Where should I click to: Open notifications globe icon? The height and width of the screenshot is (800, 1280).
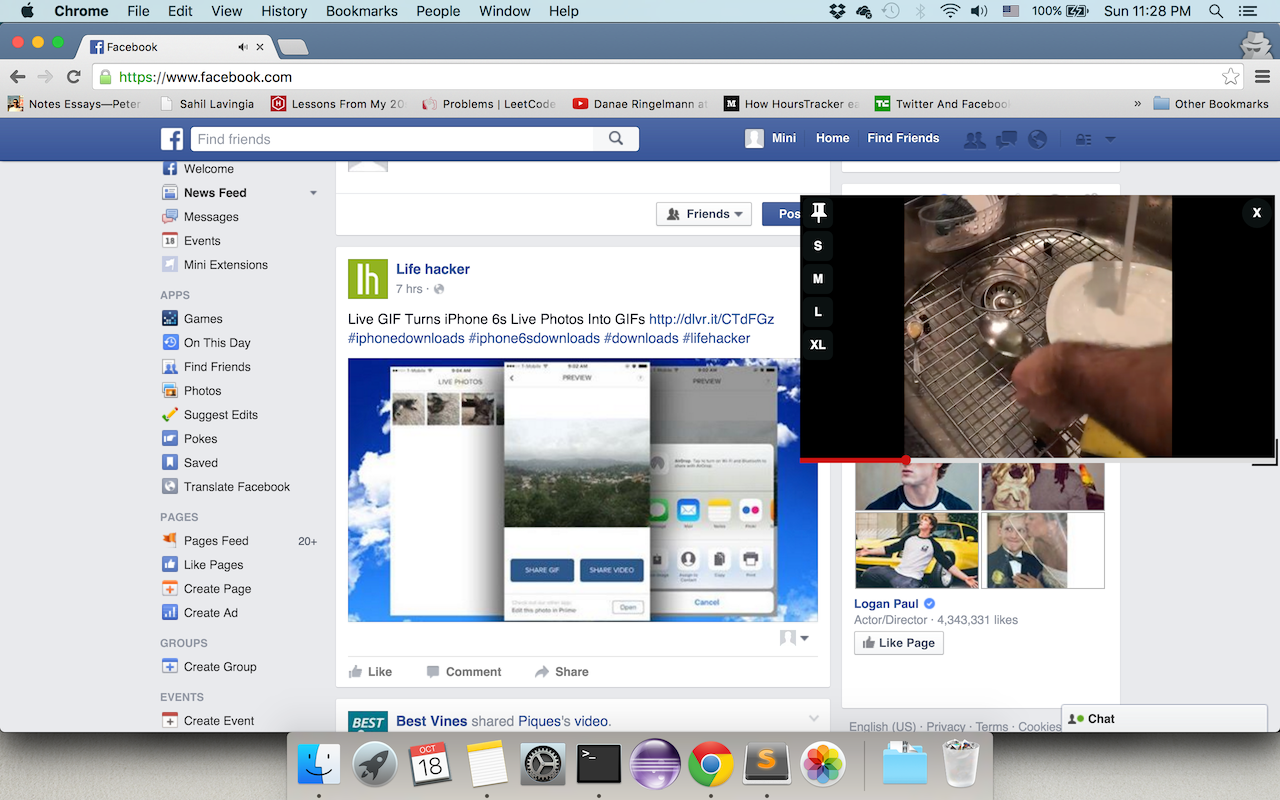coord(1038,139)
